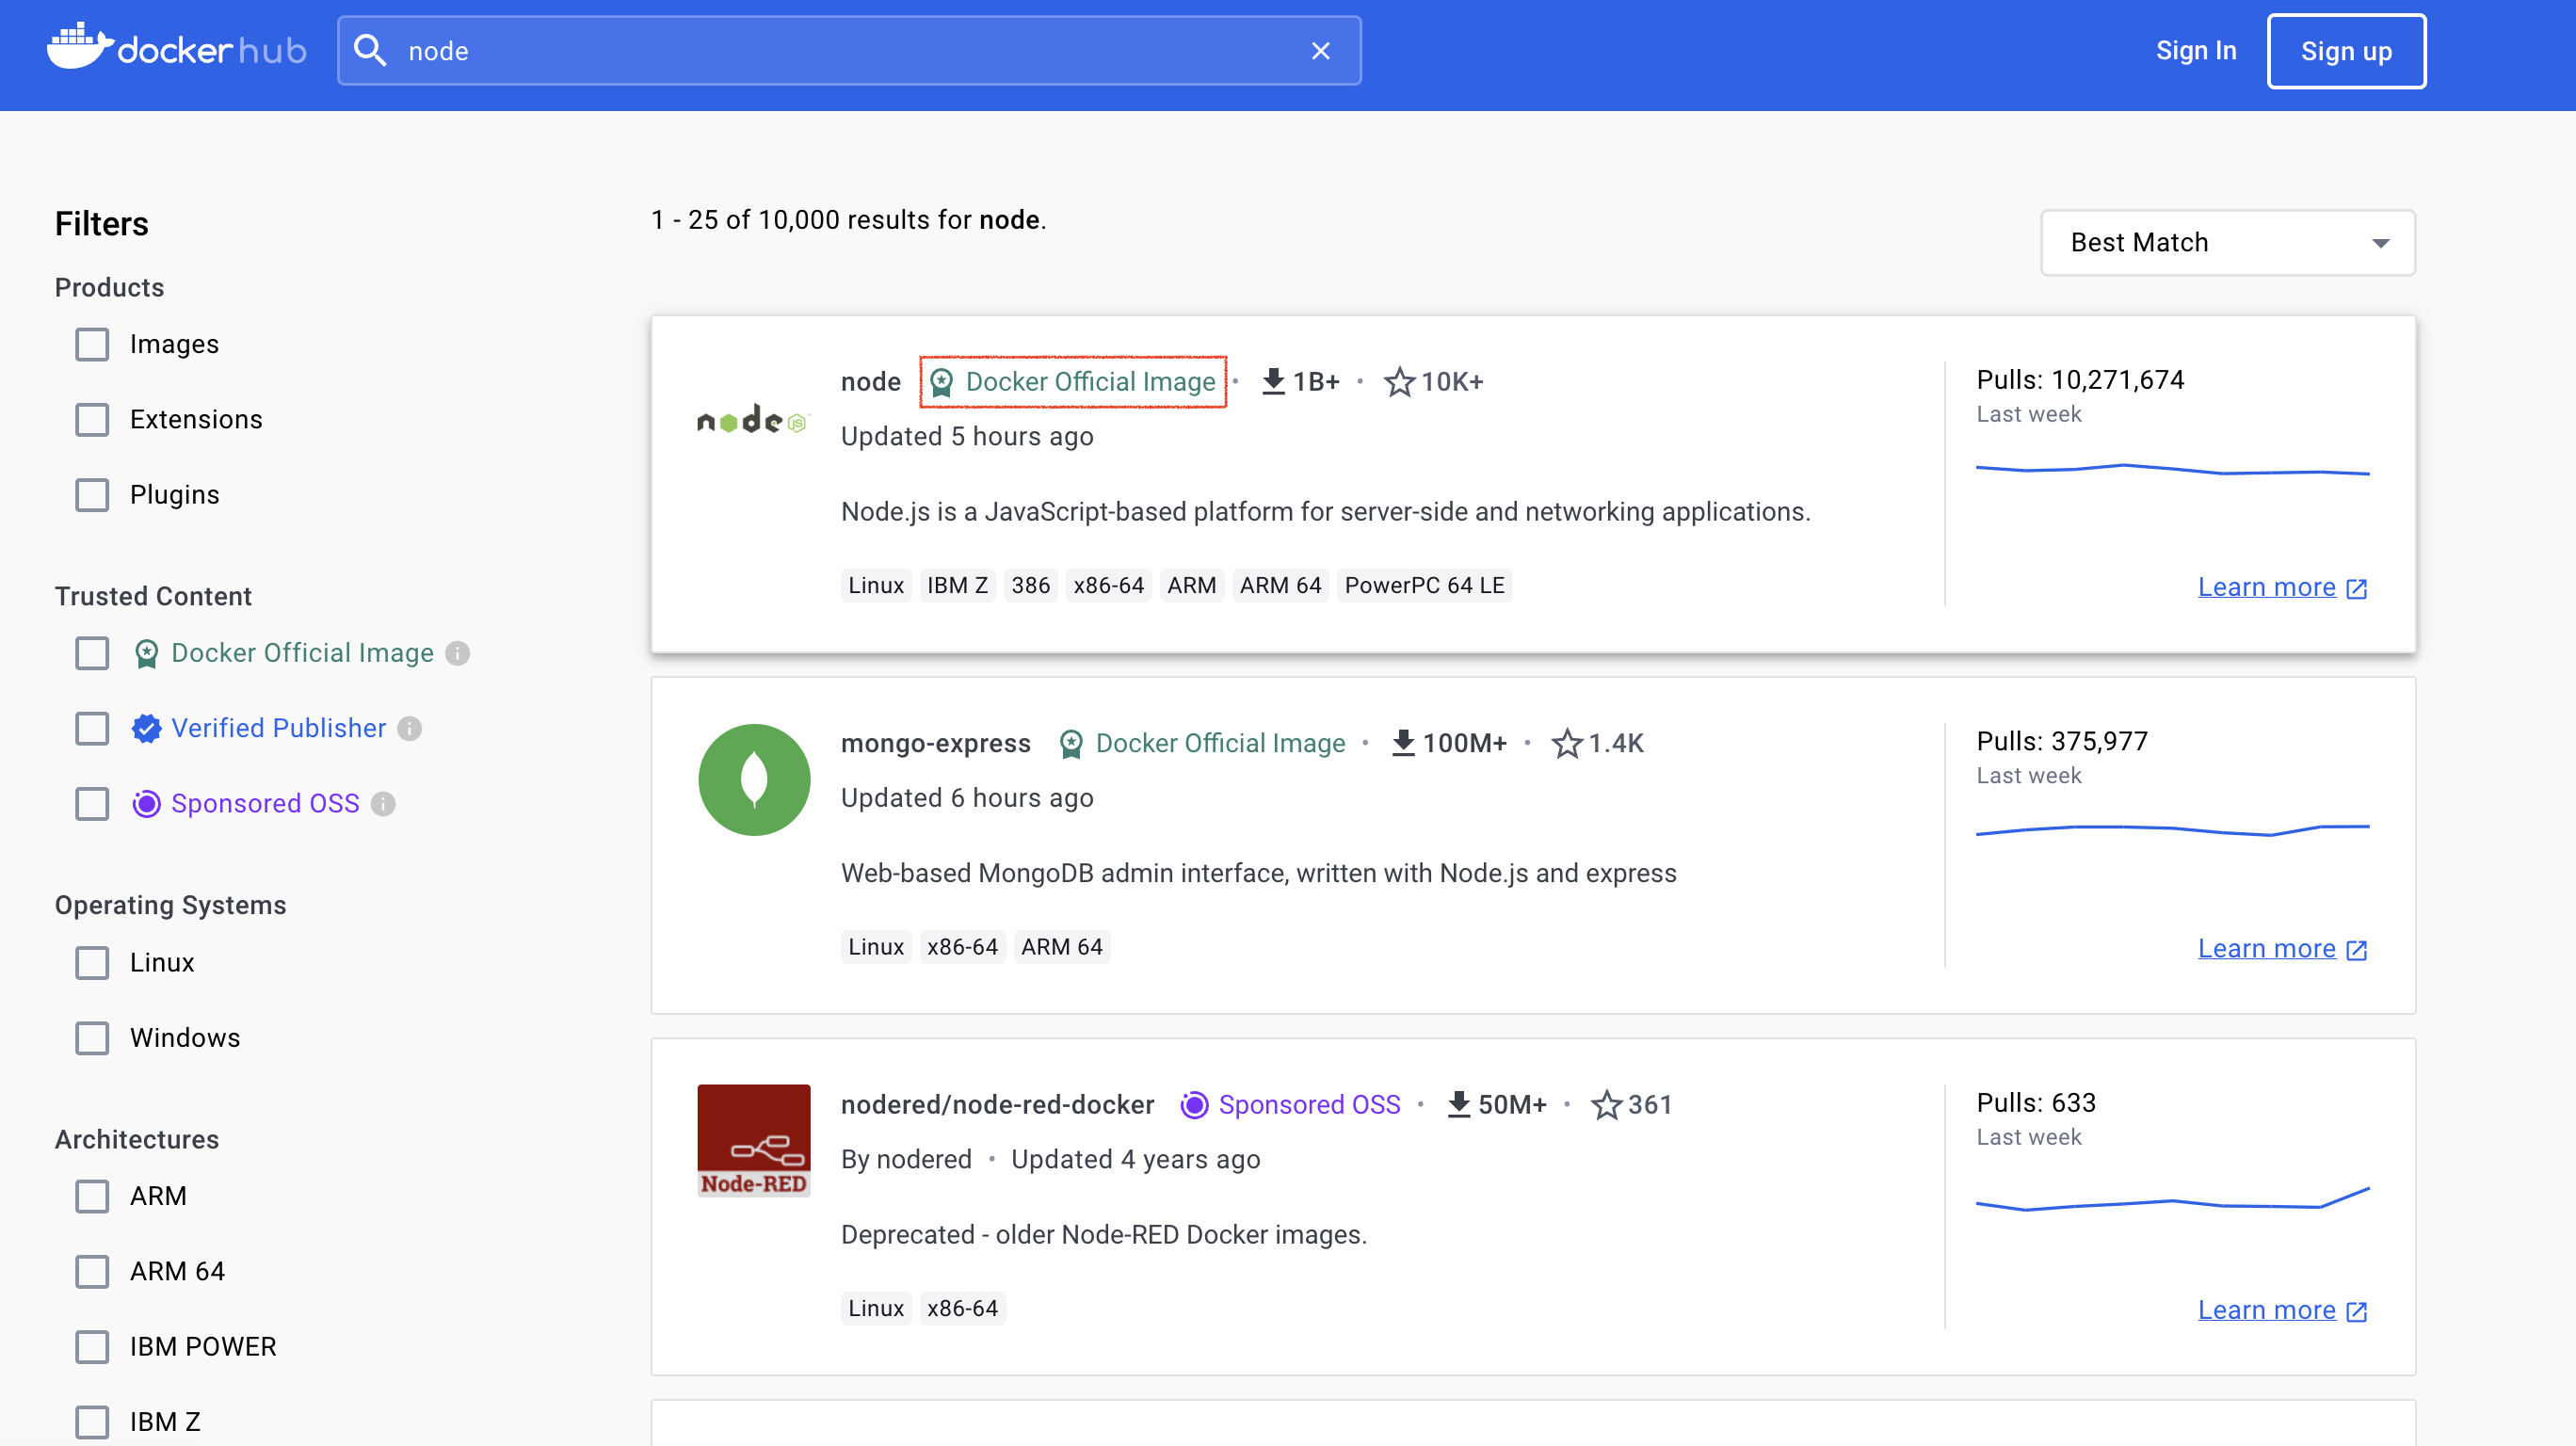The height and width of the screenshot is (1446, 2576).
Task: Click the search magnifier icon
Action: click(371, 50)
